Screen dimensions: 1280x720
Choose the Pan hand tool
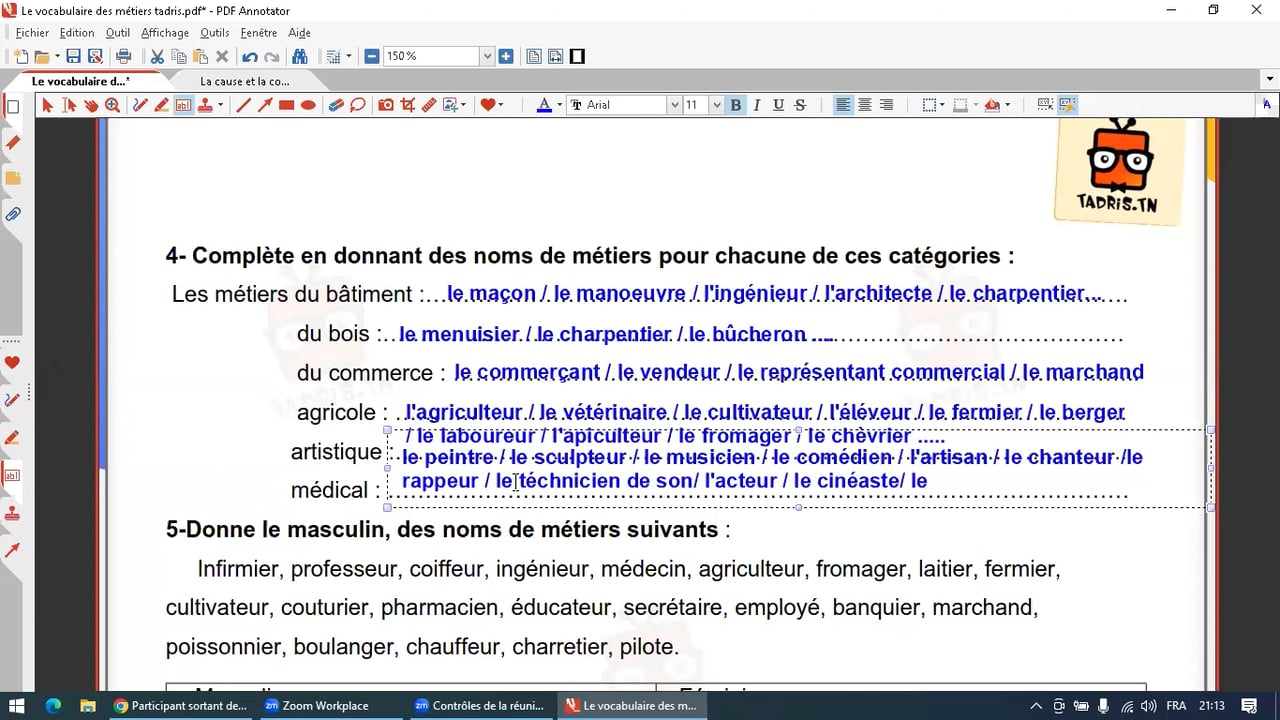[x=91, y=105]
